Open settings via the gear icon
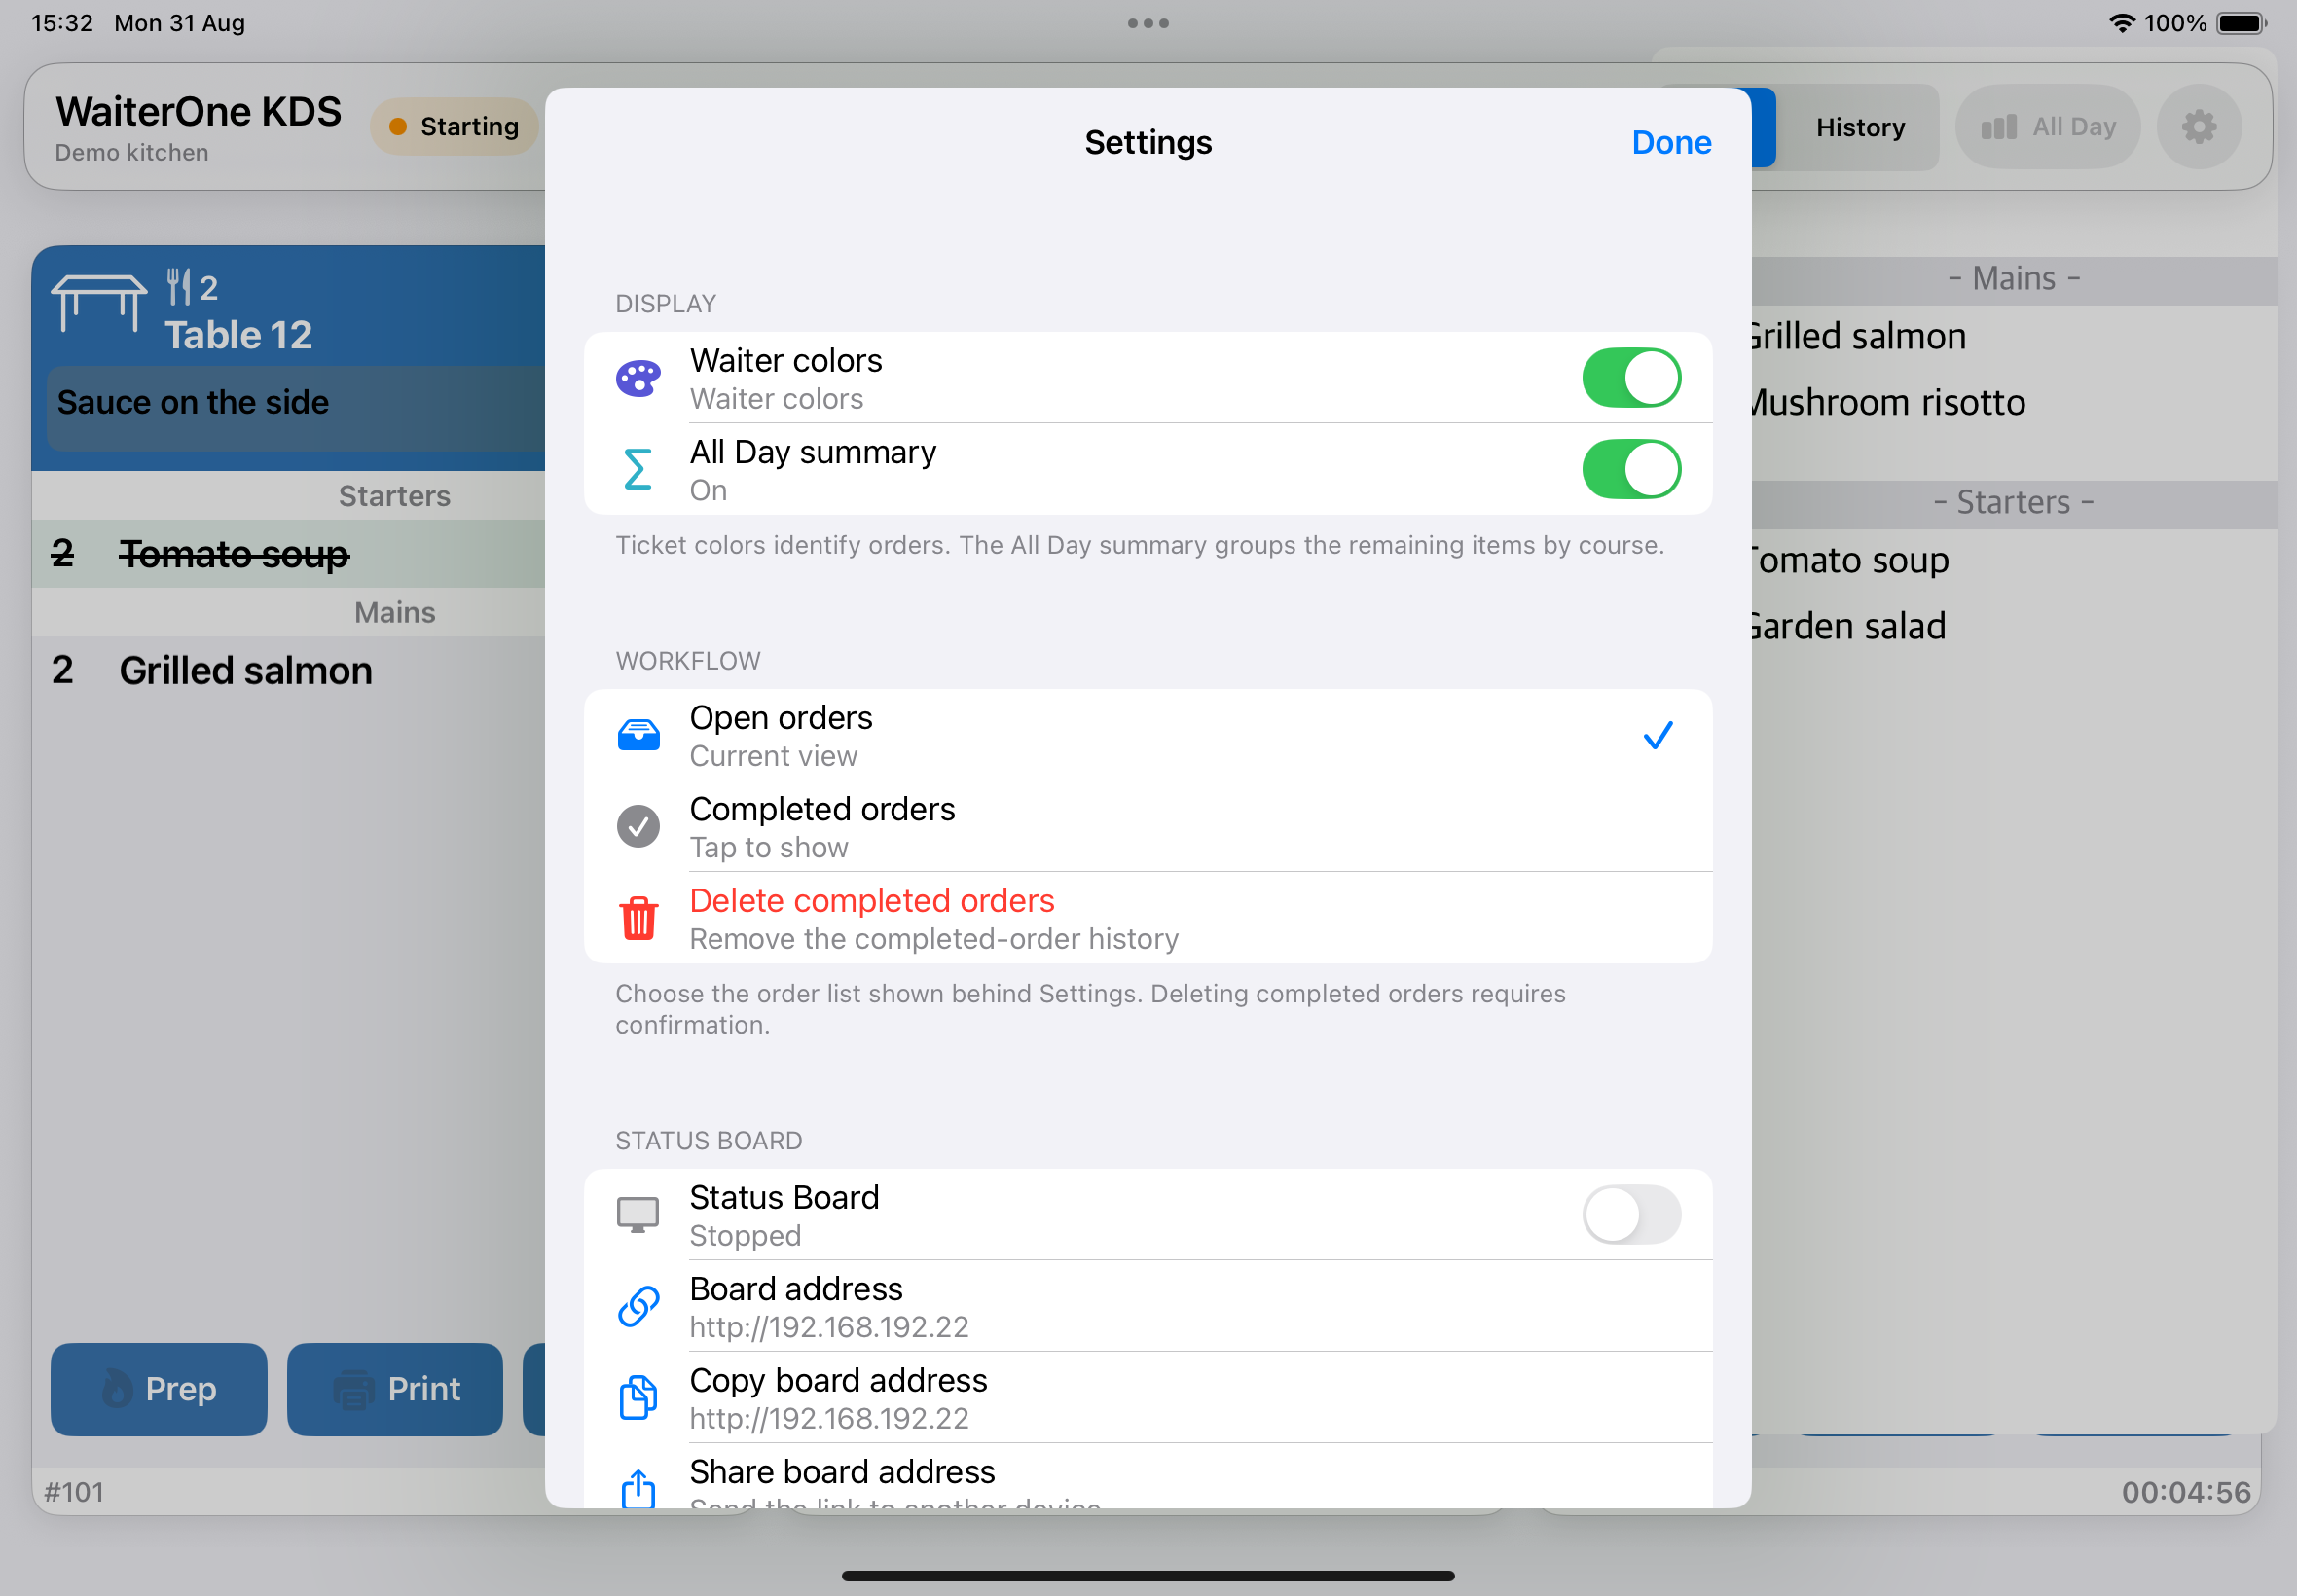 [x=2198, y=127]
